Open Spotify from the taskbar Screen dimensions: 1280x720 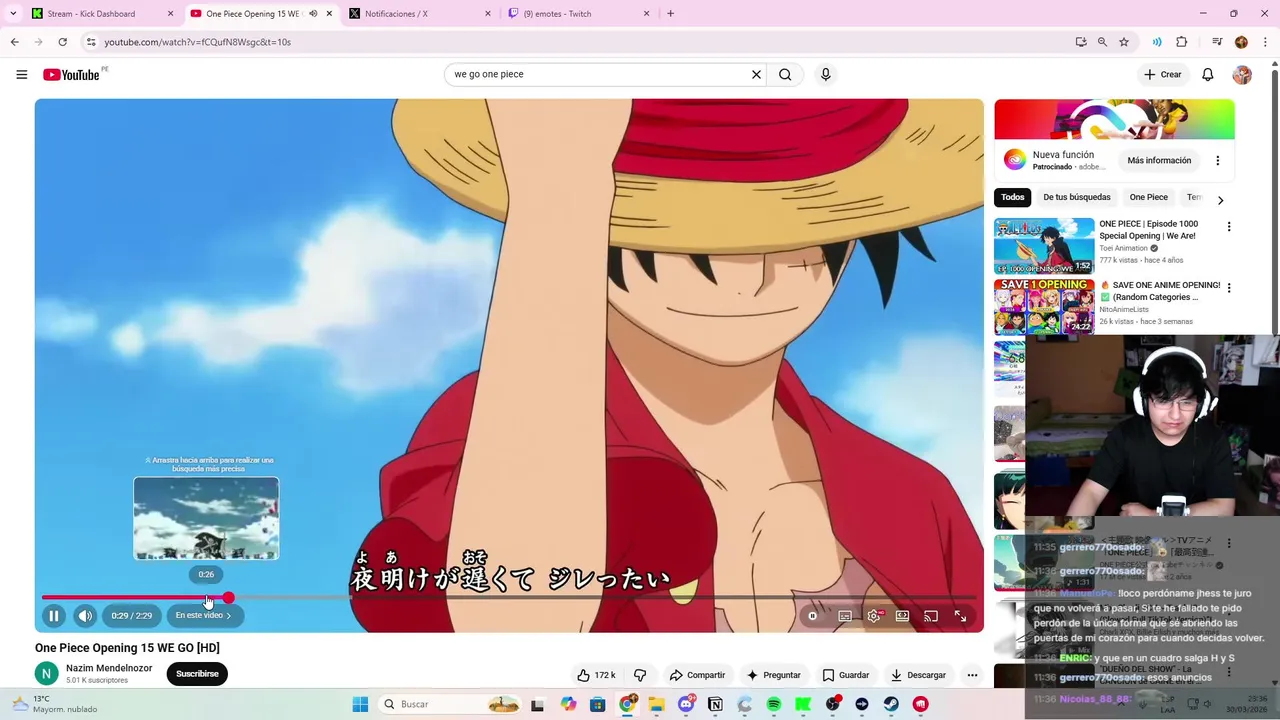coord(774,704)
